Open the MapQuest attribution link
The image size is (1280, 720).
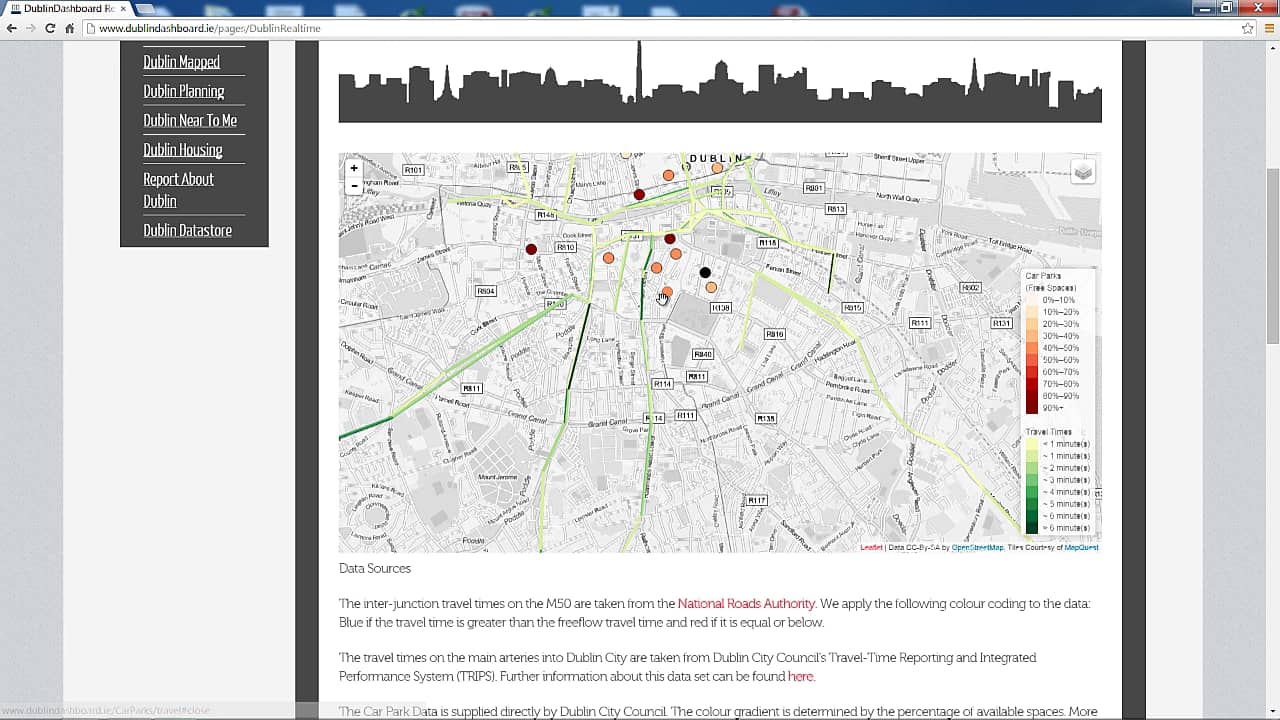pos(1081,547)
